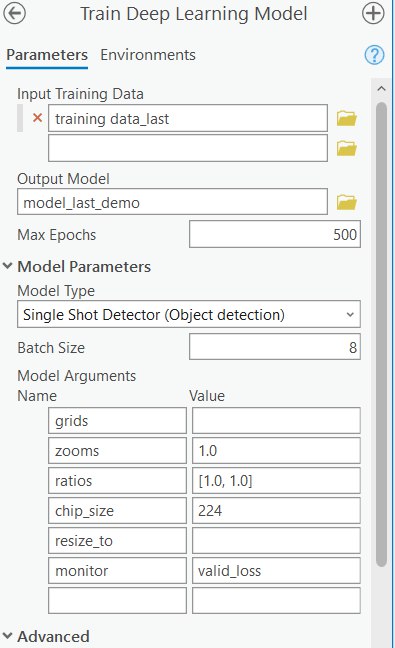This screenshot has width=395, height=648.
Task: Click the chip_size value field 224
Action: 276,511
